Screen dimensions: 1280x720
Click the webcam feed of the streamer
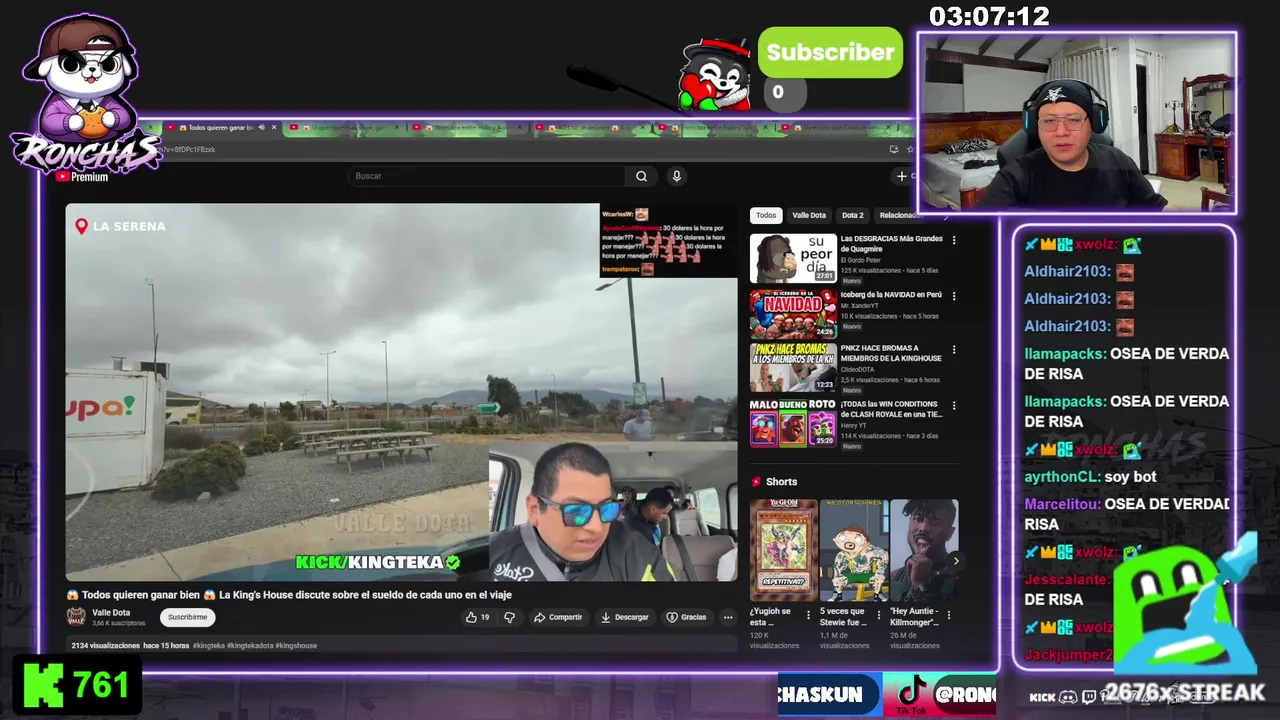(x=1077, y=122)
